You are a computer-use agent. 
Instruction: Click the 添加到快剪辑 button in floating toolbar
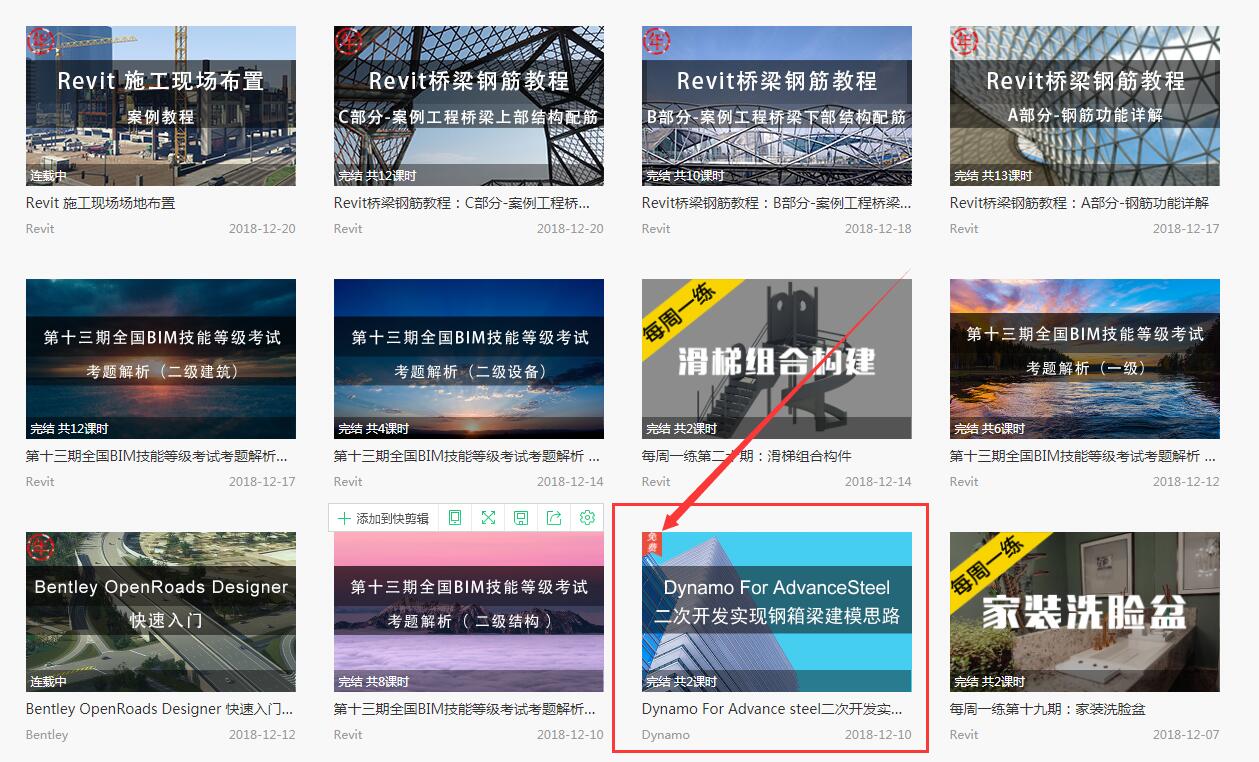[383, 518]
